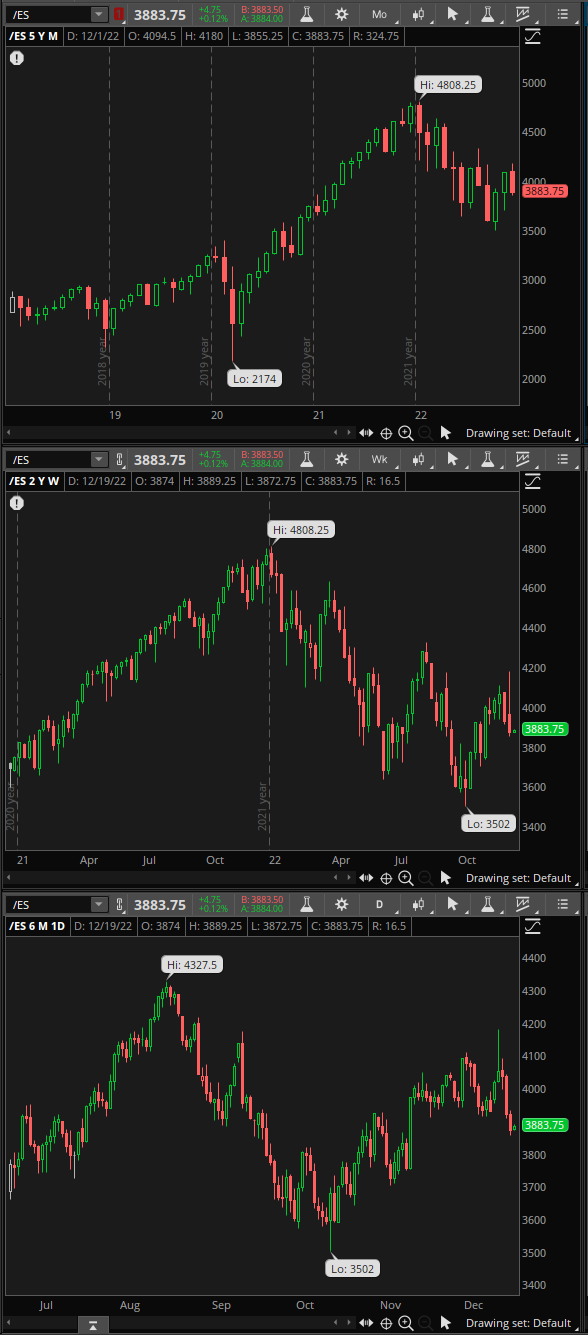Click Lo: 2174 bubble on monthly chart

pyautogui.click(x=255, y=379)
